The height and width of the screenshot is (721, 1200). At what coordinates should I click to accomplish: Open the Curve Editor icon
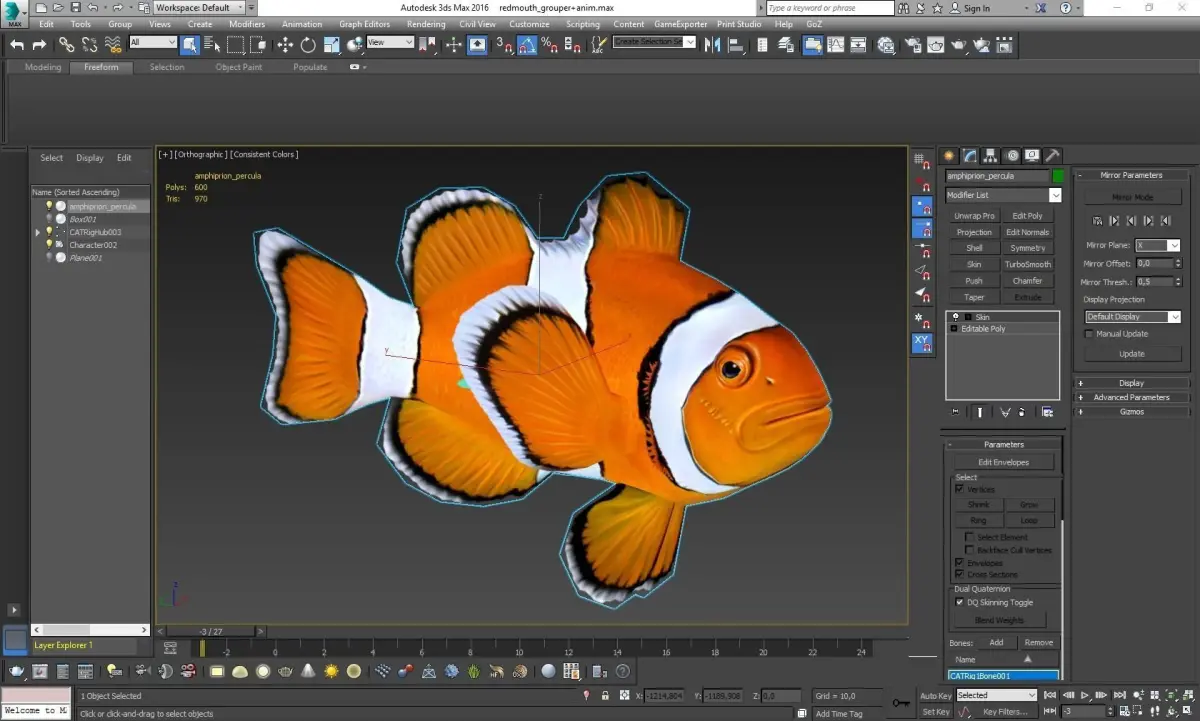click(x=835, y=45)
